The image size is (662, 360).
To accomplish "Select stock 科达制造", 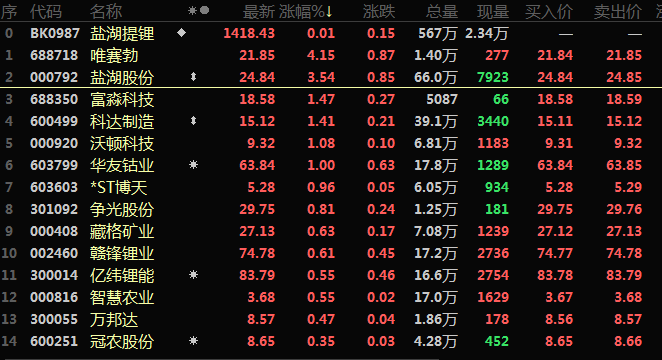I will coord(122,122).
